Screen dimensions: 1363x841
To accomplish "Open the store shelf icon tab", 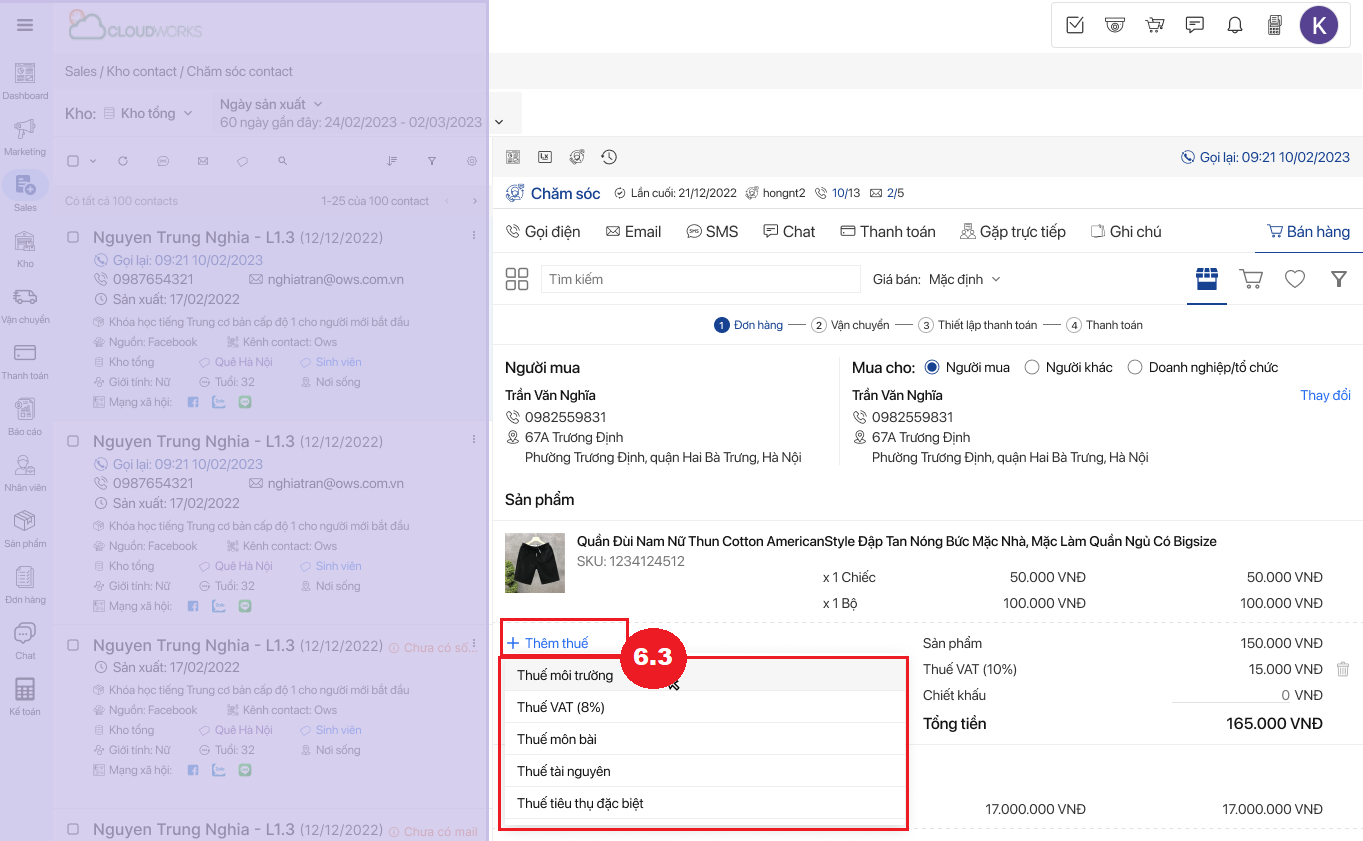I will (1207, 278).
